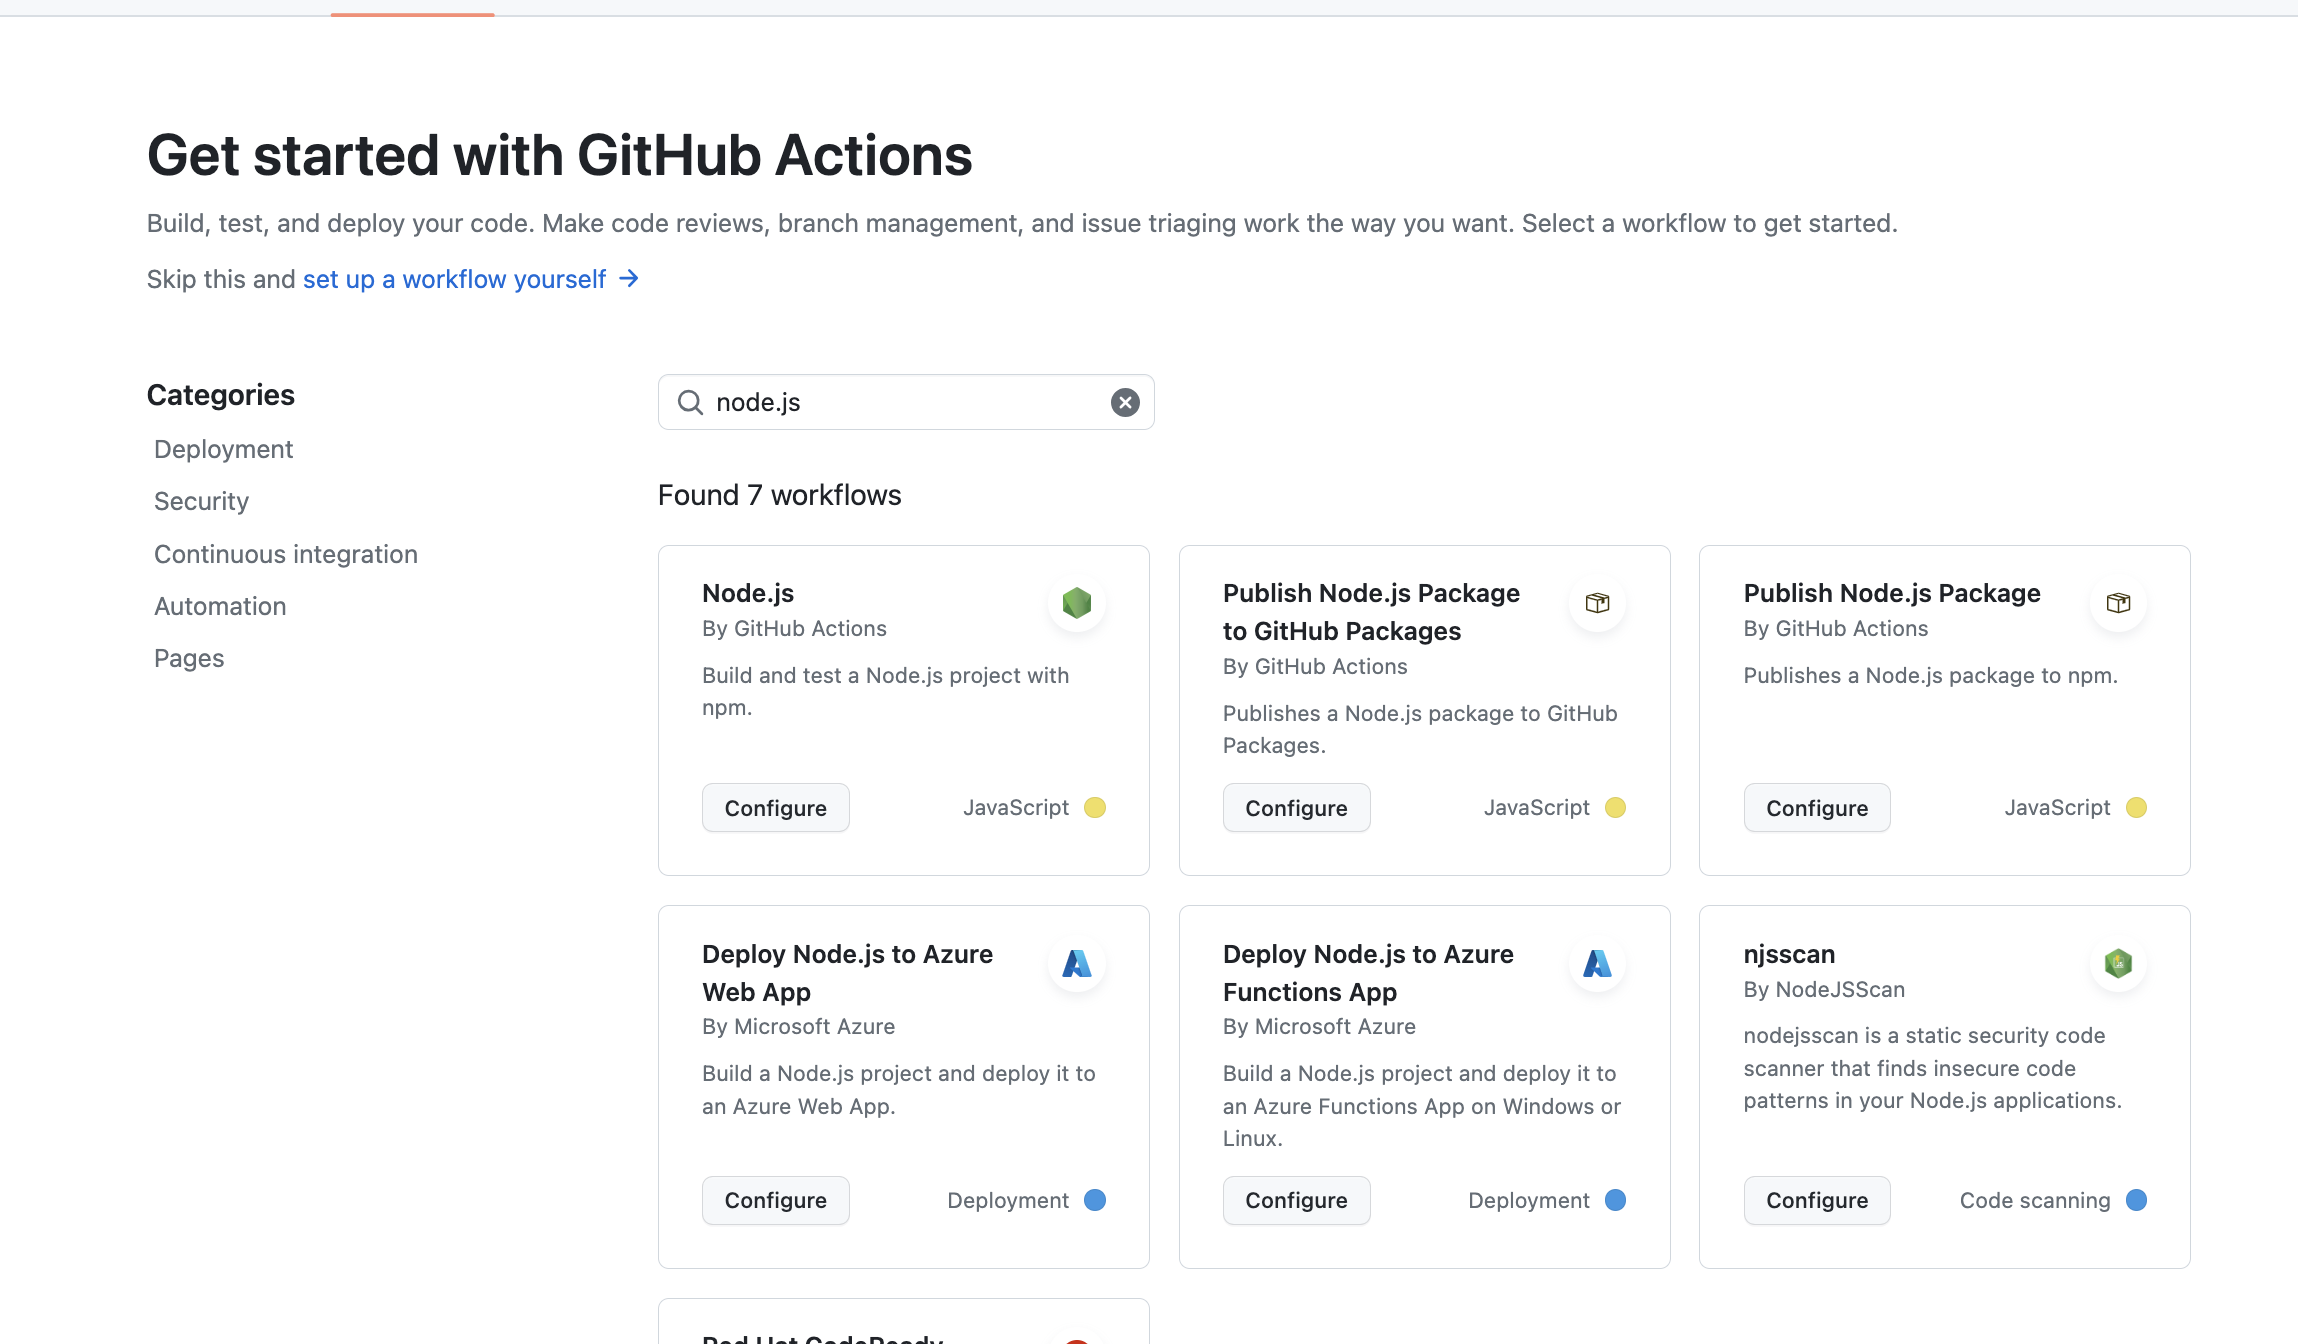Image resolution: width=2298 pixels, height=1344 pixels.
Task: Click Deploy Node.js to Azure Web App title
Action: (847, 973)
